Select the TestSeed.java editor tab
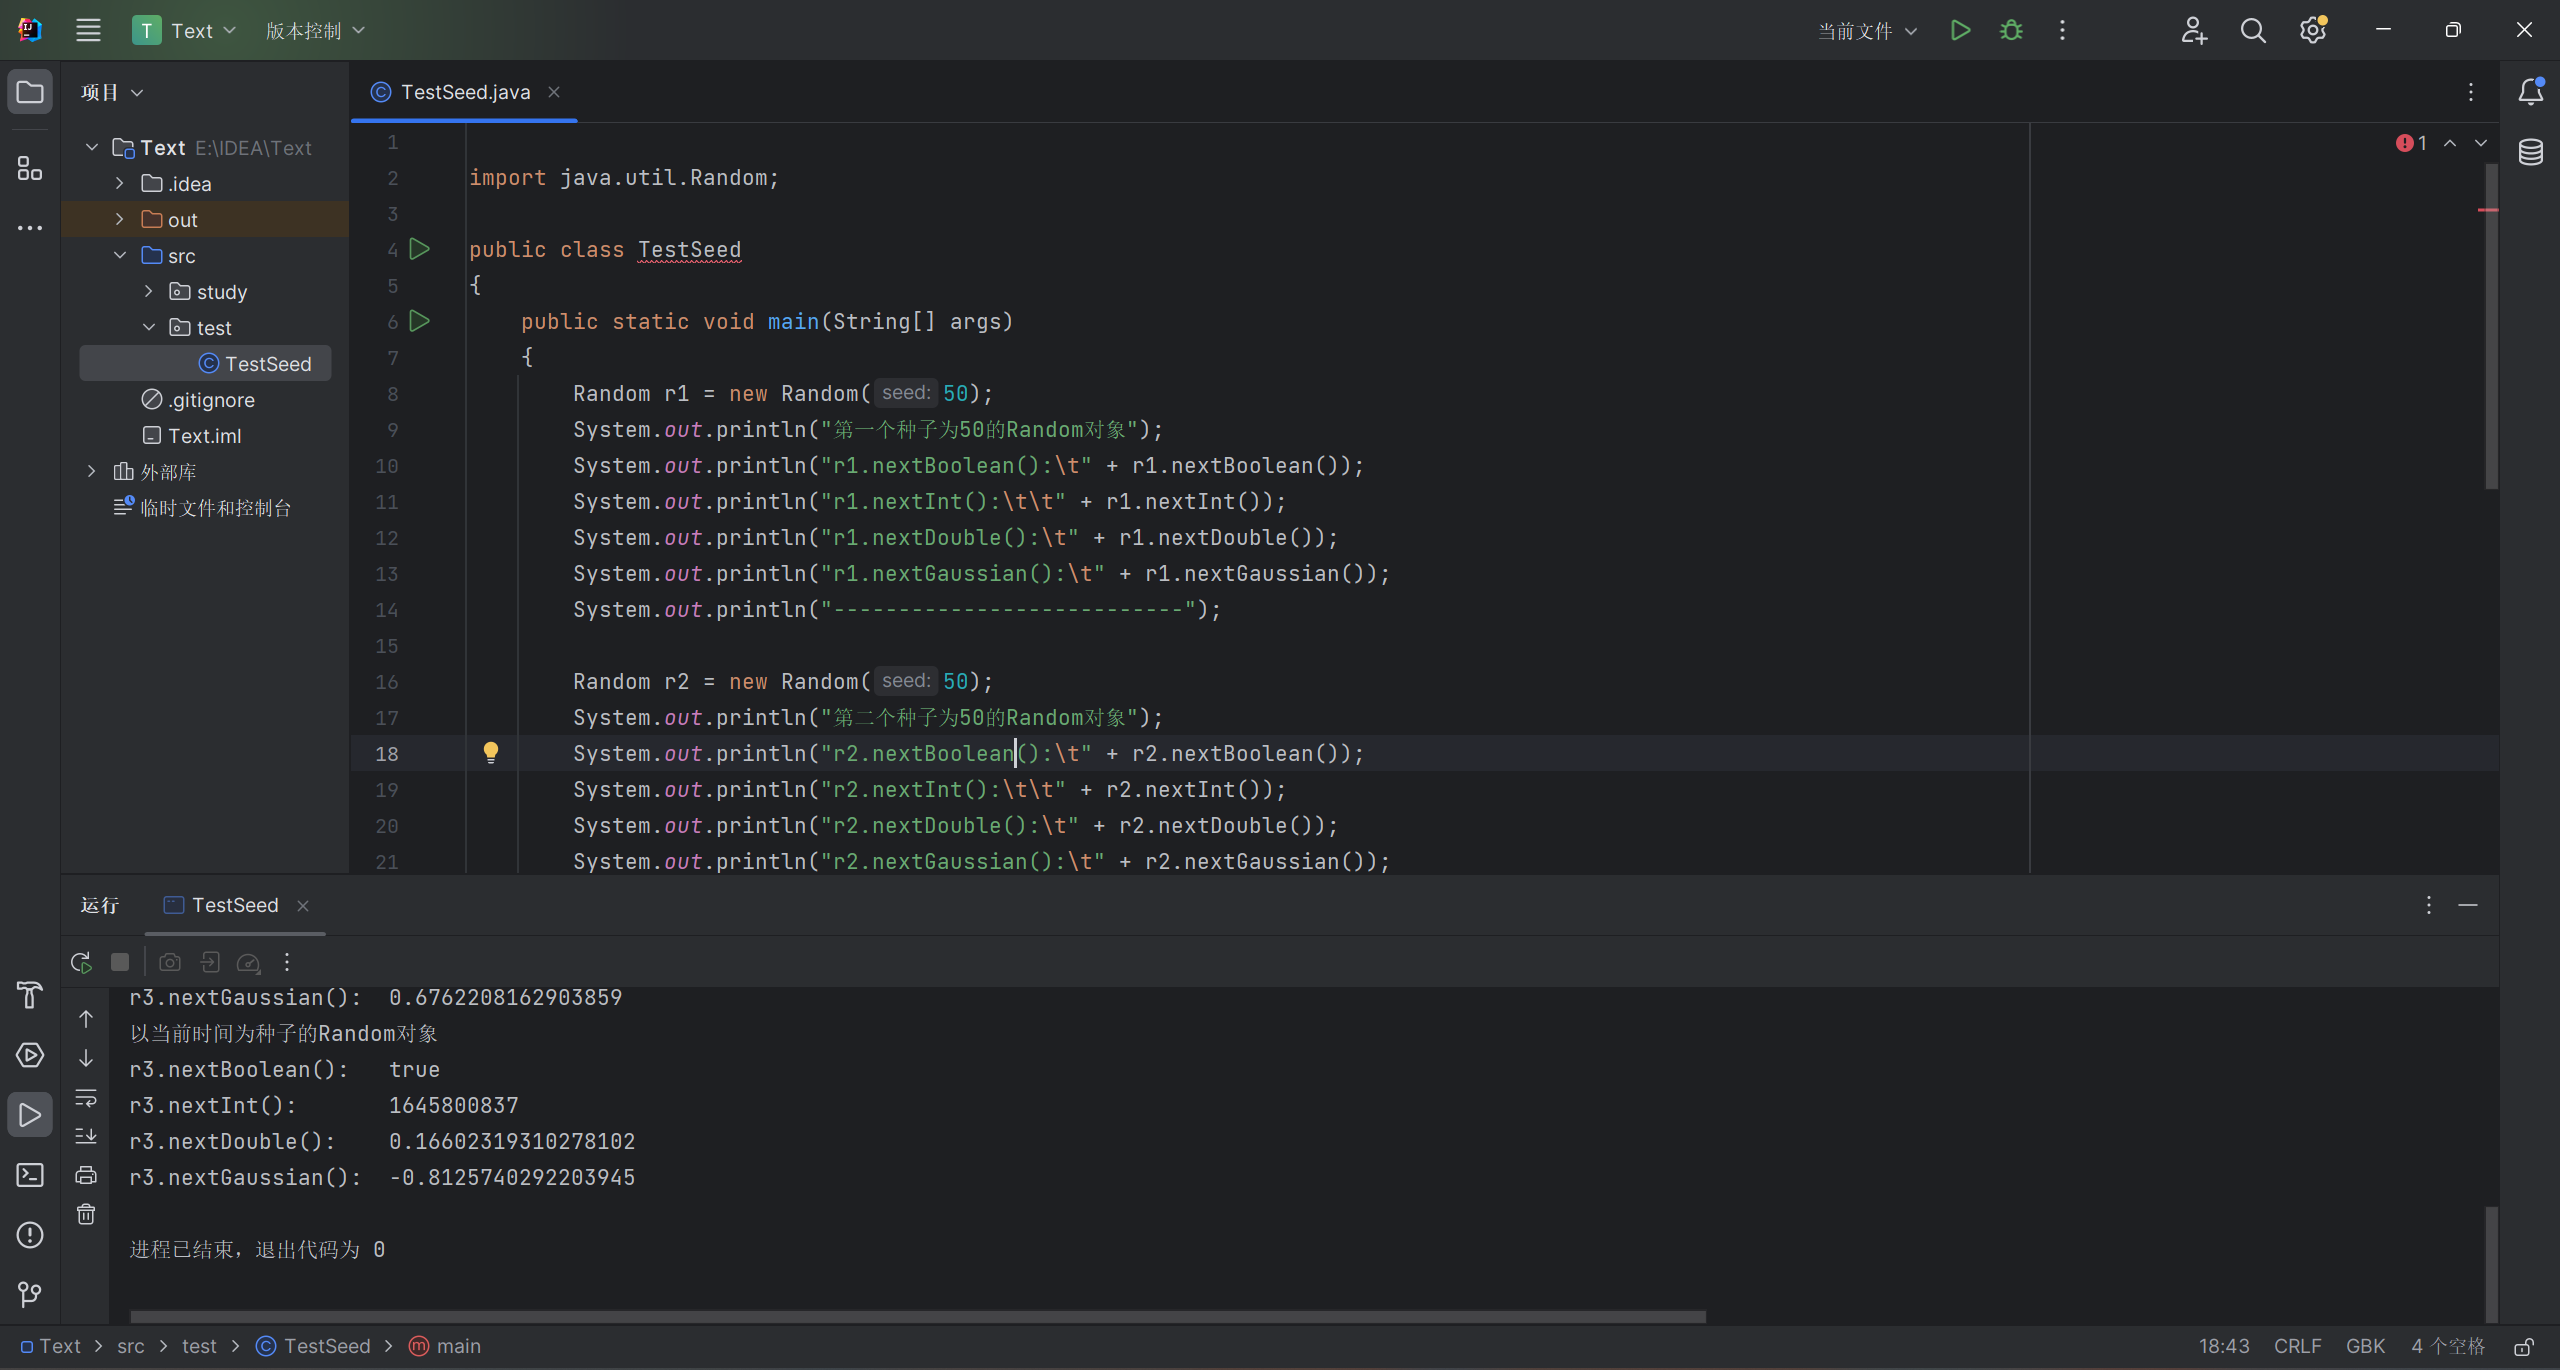Image resolution: width=2560 pixels, height=1370 pixels. pyautogui.click(x=465, y=92)
